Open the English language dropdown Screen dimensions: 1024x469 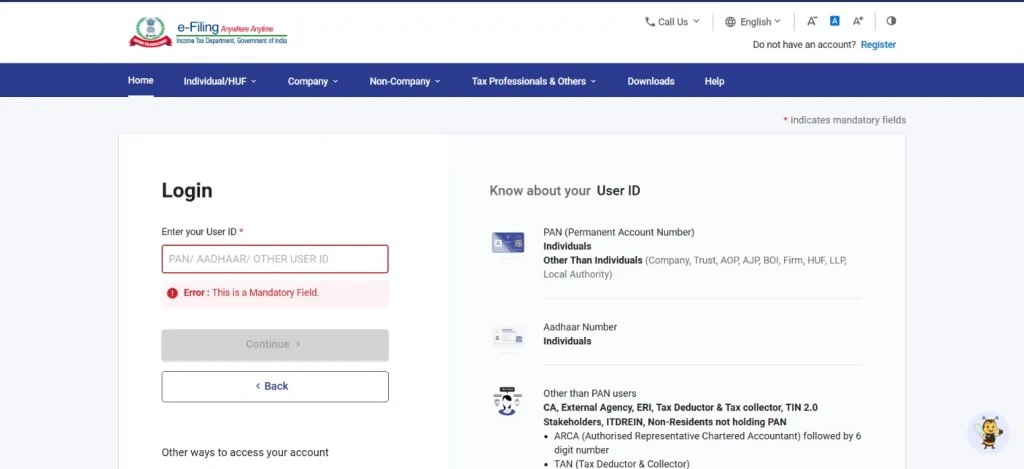(x=753, y=22)
